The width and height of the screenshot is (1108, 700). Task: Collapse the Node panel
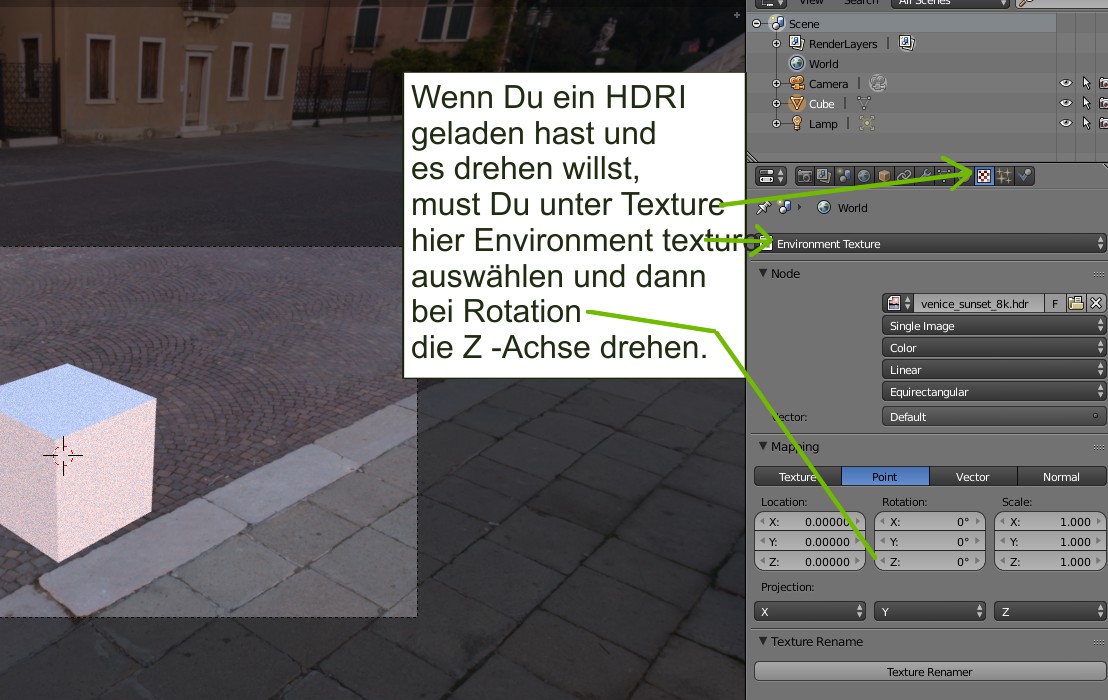coord(763,273)
